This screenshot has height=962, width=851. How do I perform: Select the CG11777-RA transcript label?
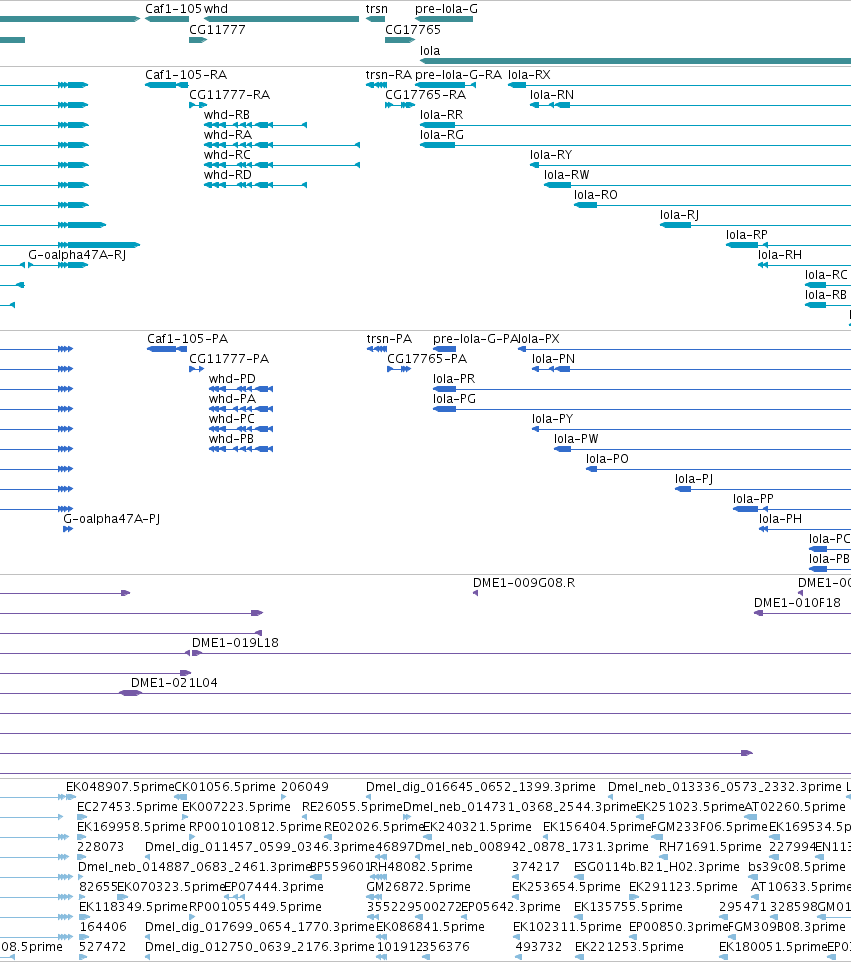click(229, 94)
